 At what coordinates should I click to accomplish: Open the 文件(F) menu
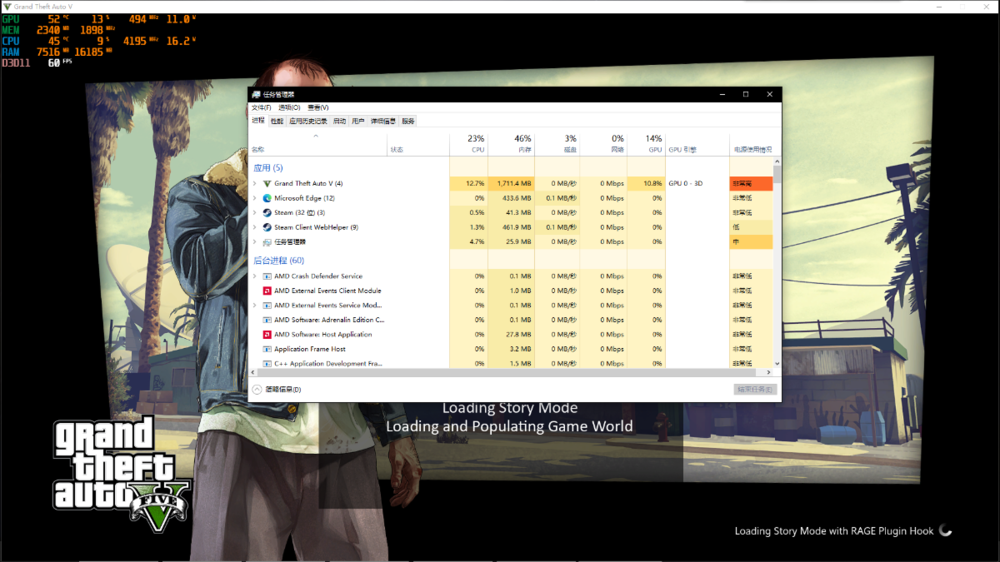[261, 107]
